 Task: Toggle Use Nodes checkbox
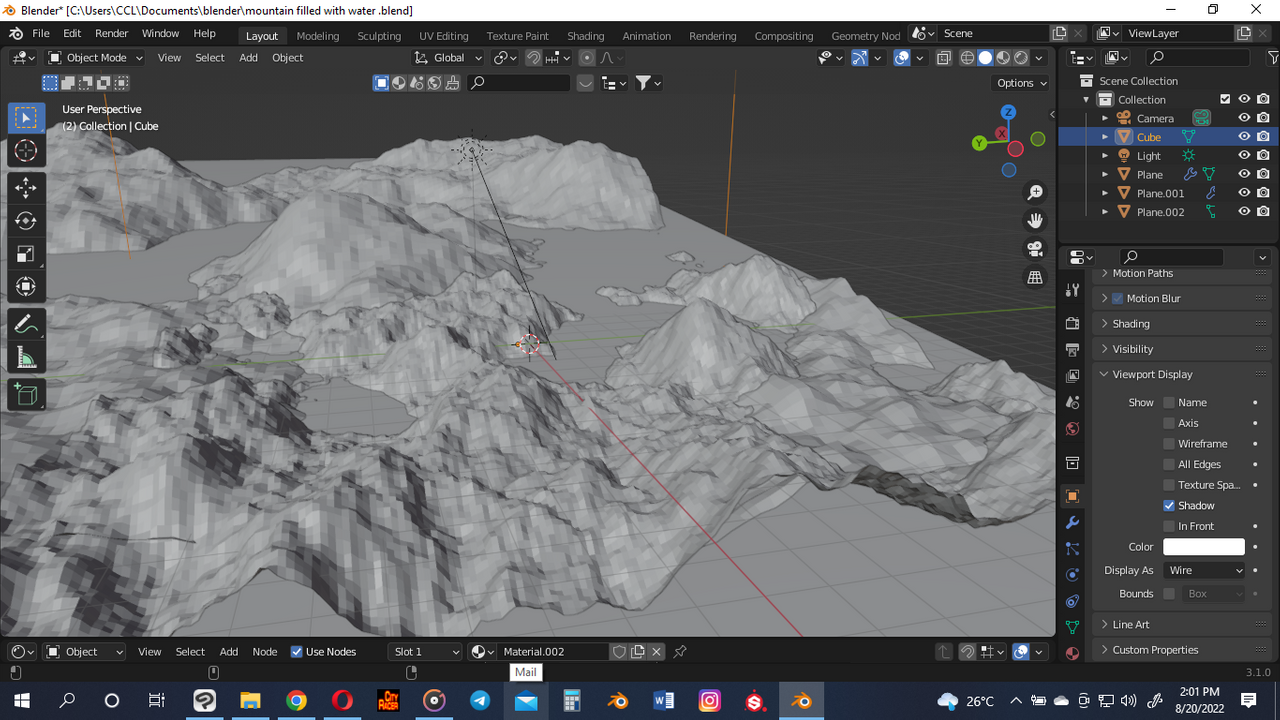pyautogui.click(x=296, y=652)
